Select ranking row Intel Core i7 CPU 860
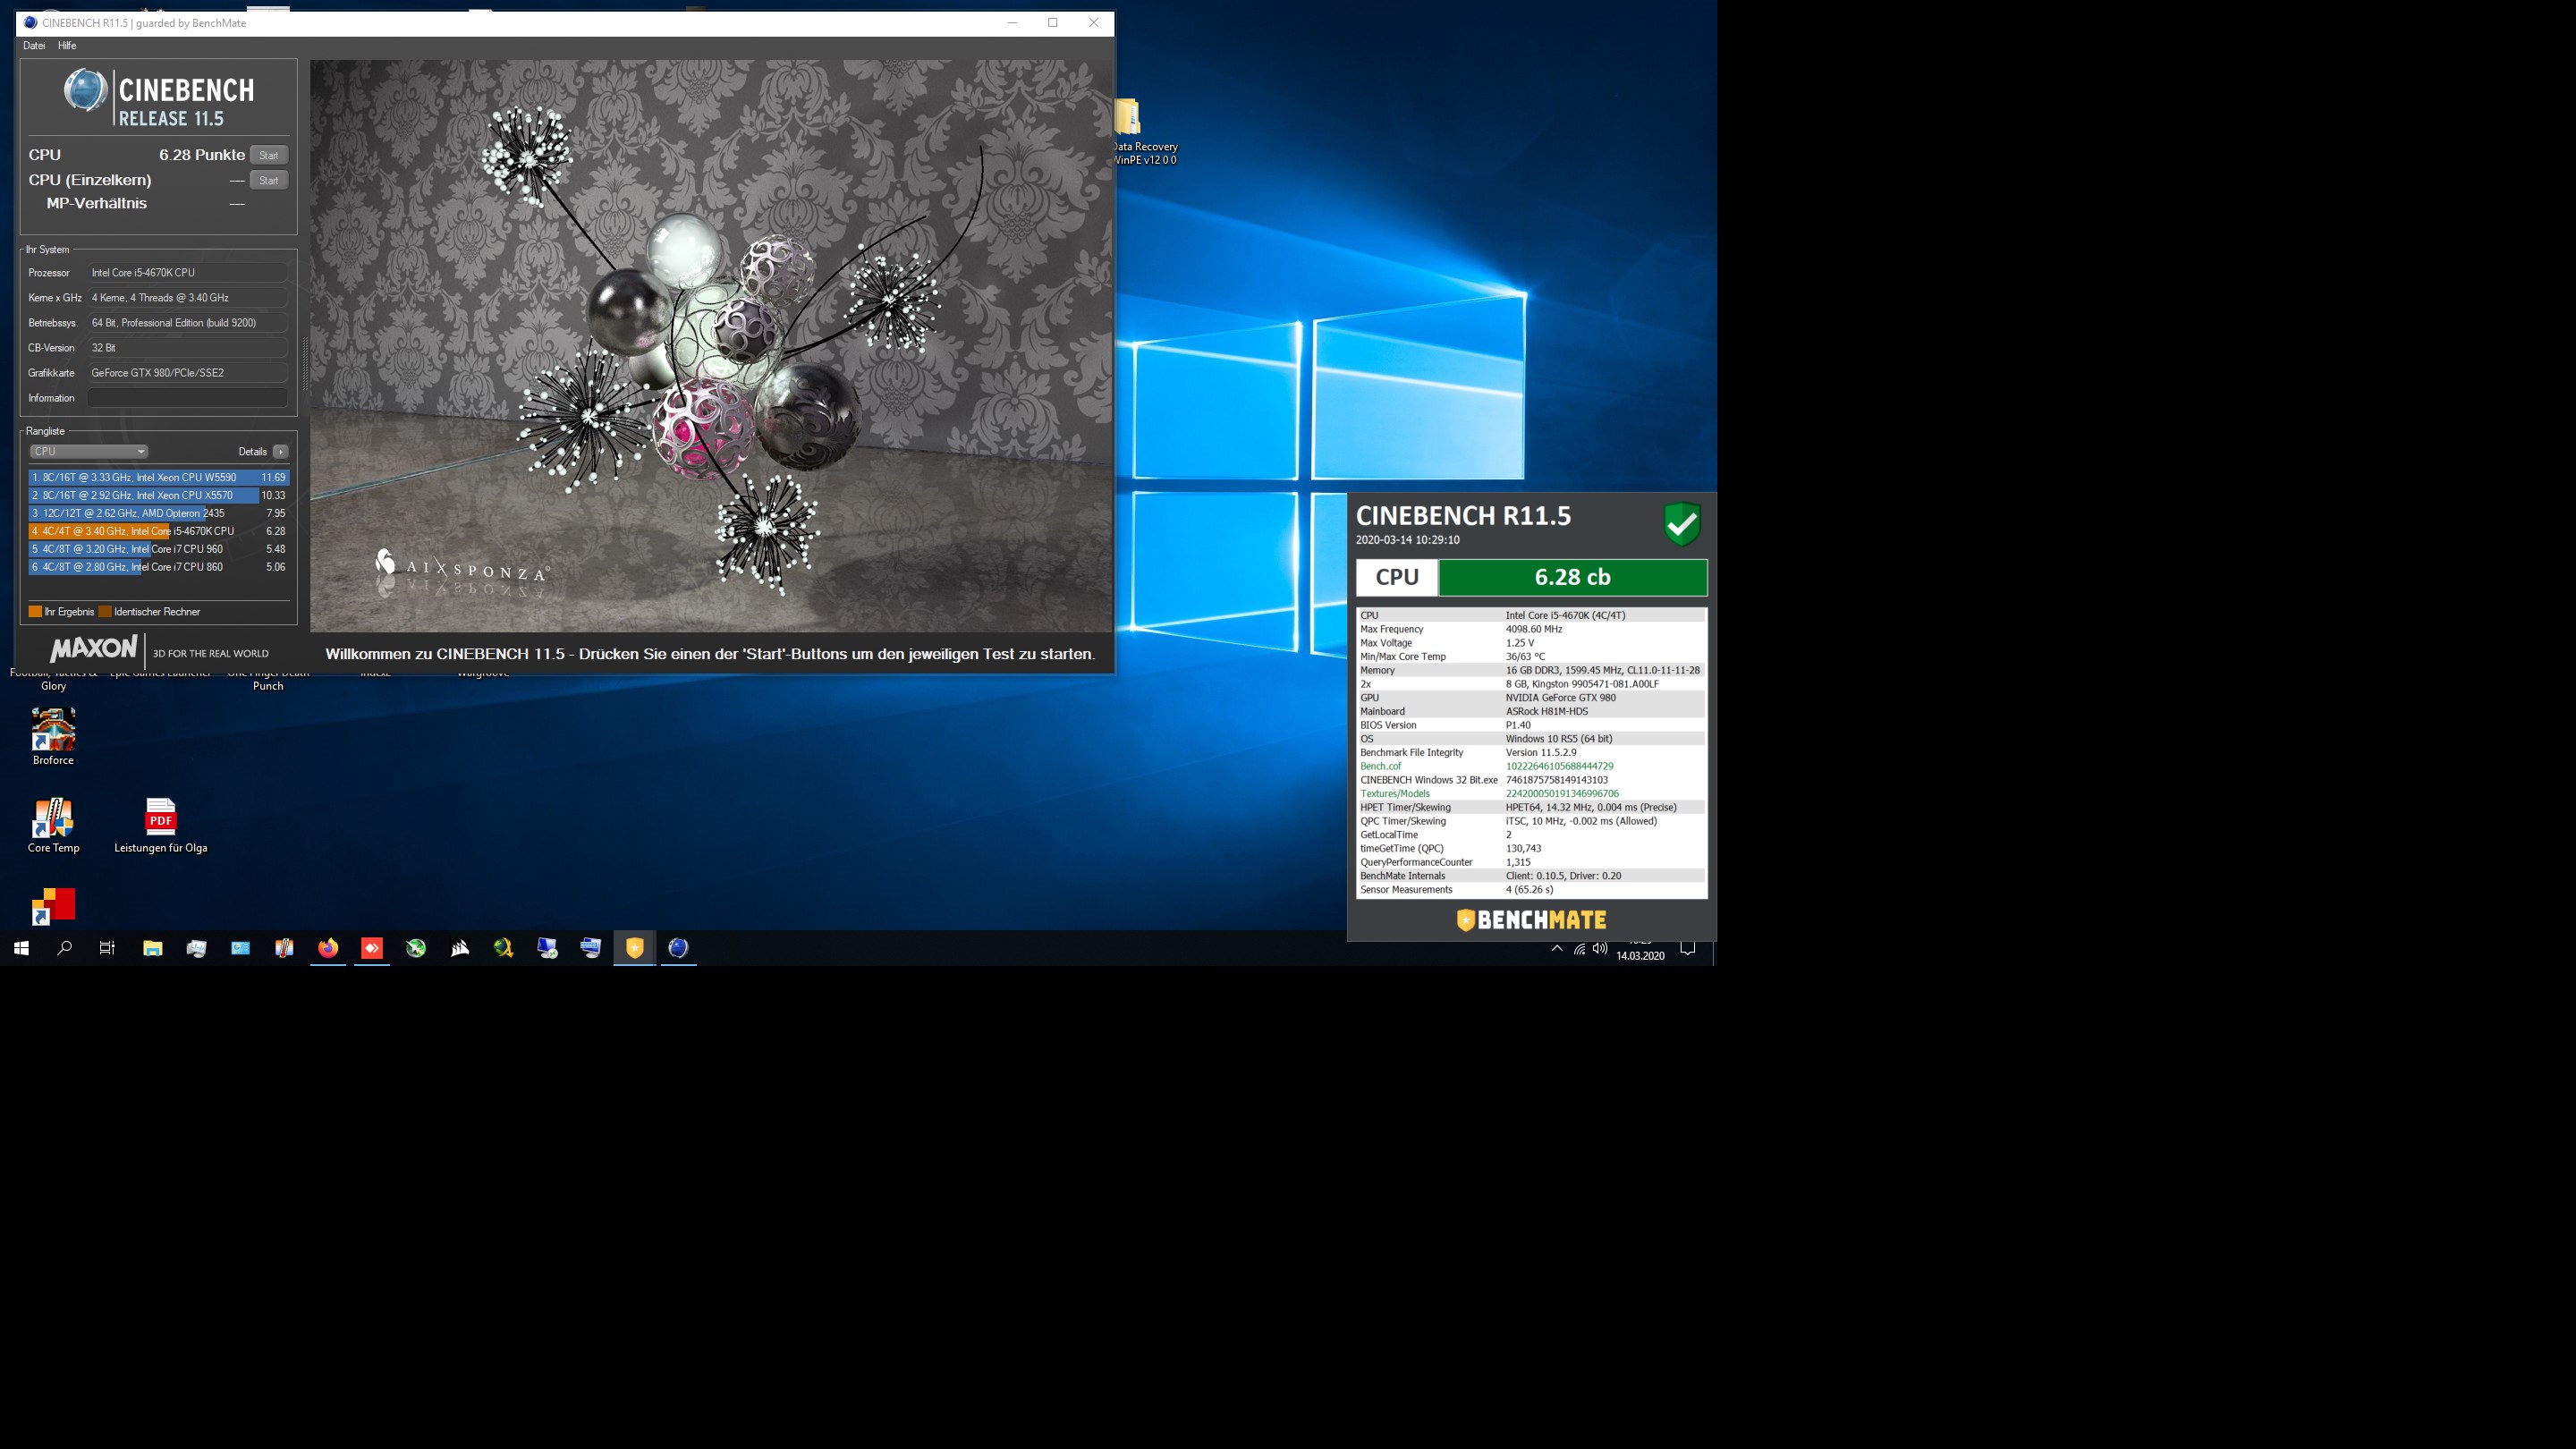Viewport: 2576px width, 1449px height. coord(159,567)
